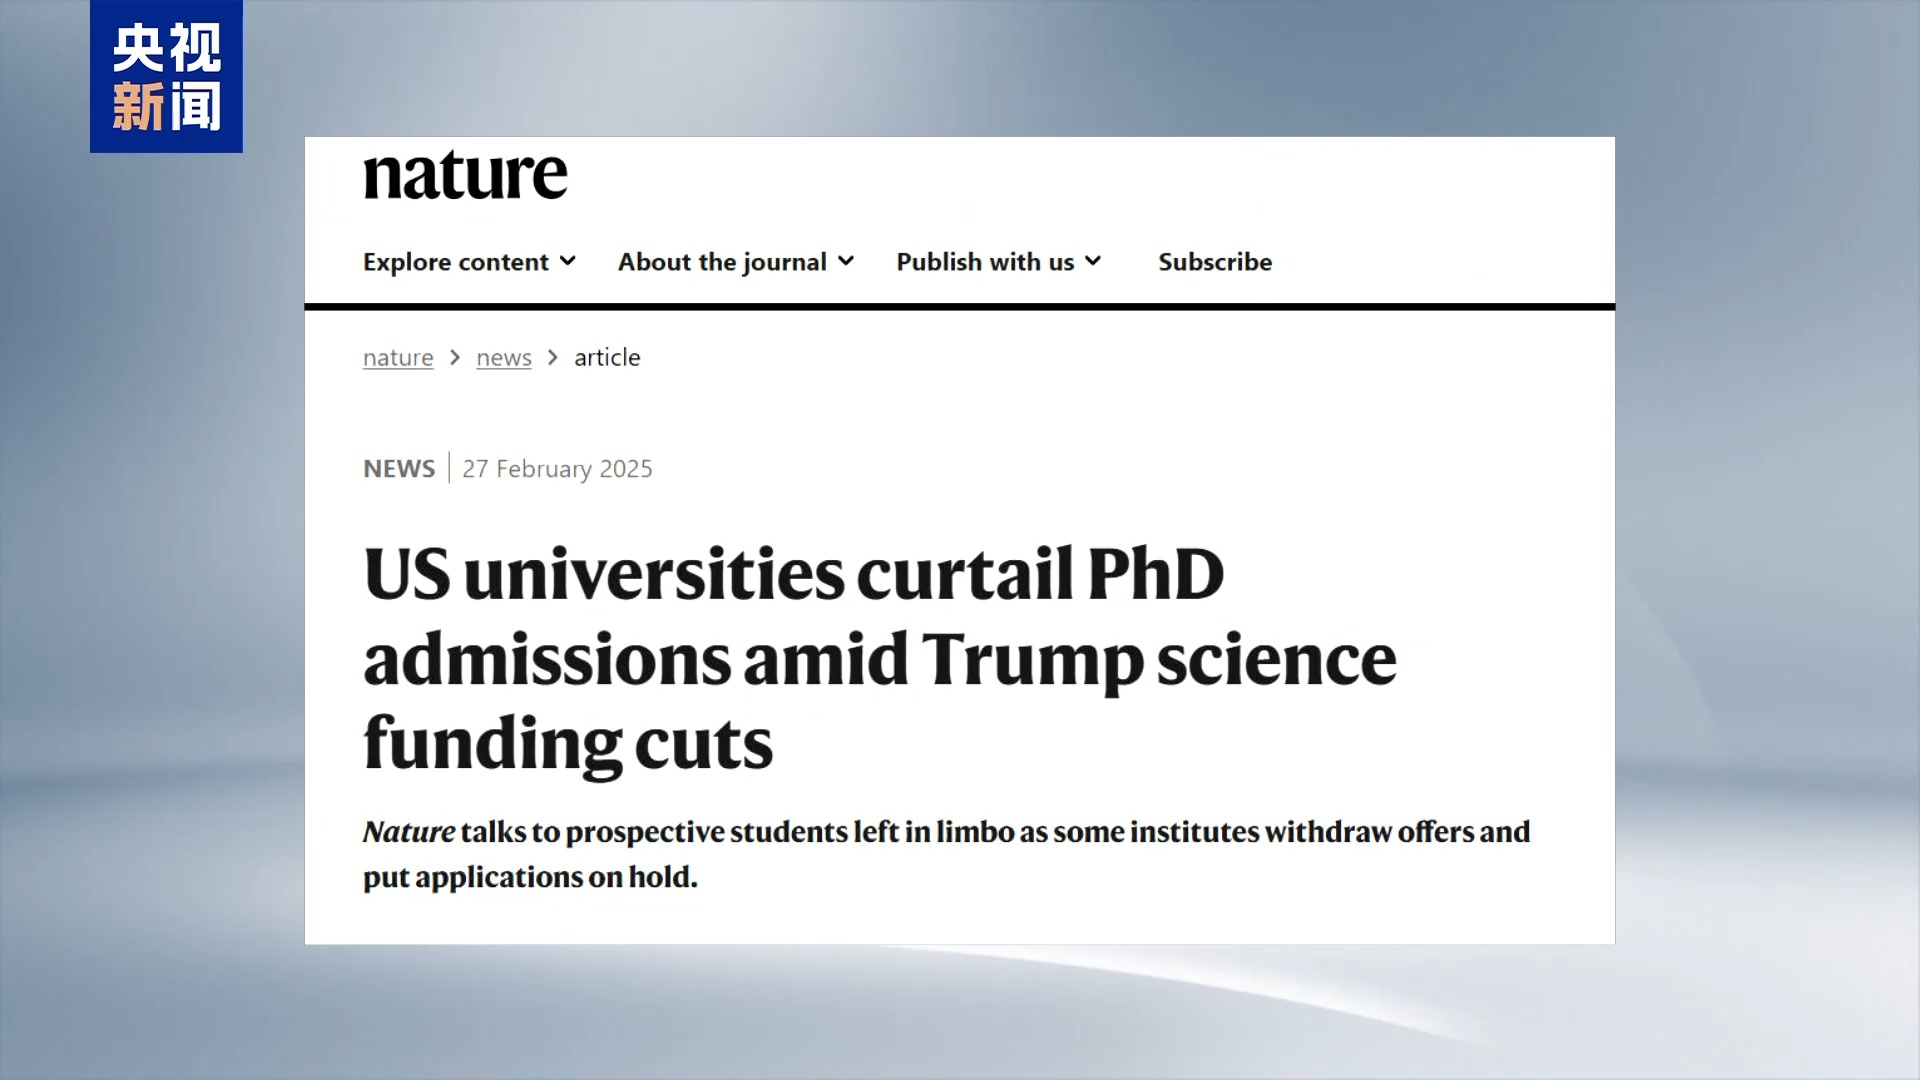Viewport: 1920px width, 1080px height.
Task: Click the black divider line below navigation
Action: point(960,307)
